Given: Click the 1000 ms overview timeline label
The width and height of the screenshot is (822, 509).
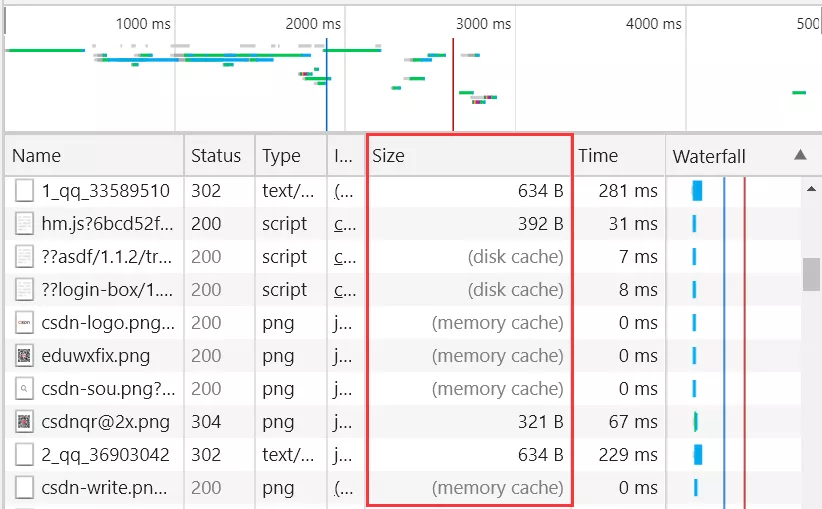Looking at the screenshot, I should tap(143, 24).
